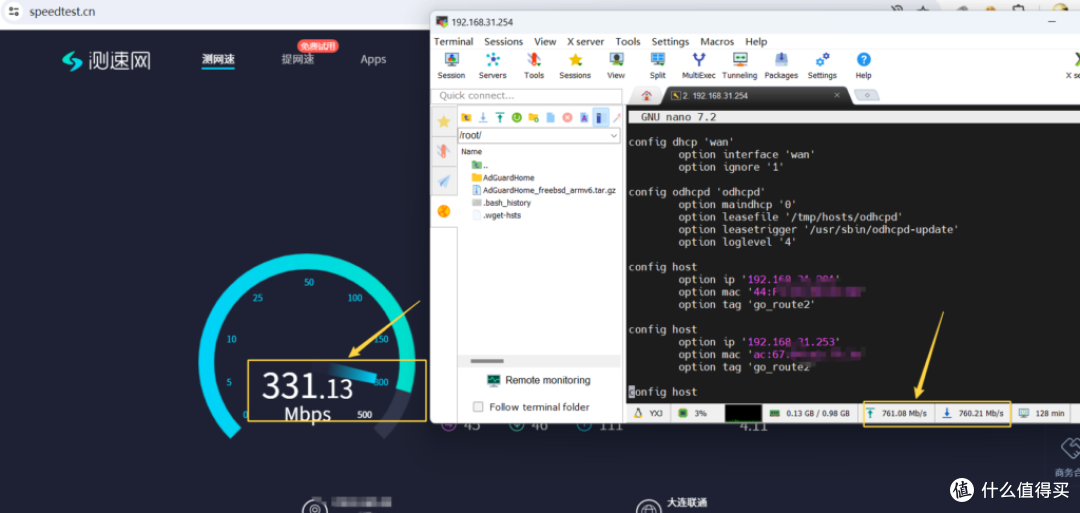Select the paper-plane Macros sidebar tab
The width and height of the screenshot is (1080, 513).
(444, 180)
